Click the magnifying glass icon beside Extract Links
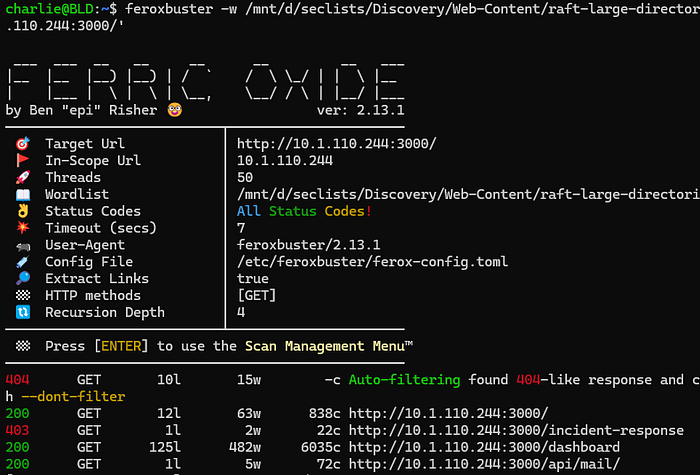This screenshot has height=475, width=700. click(x=23, y=279)
